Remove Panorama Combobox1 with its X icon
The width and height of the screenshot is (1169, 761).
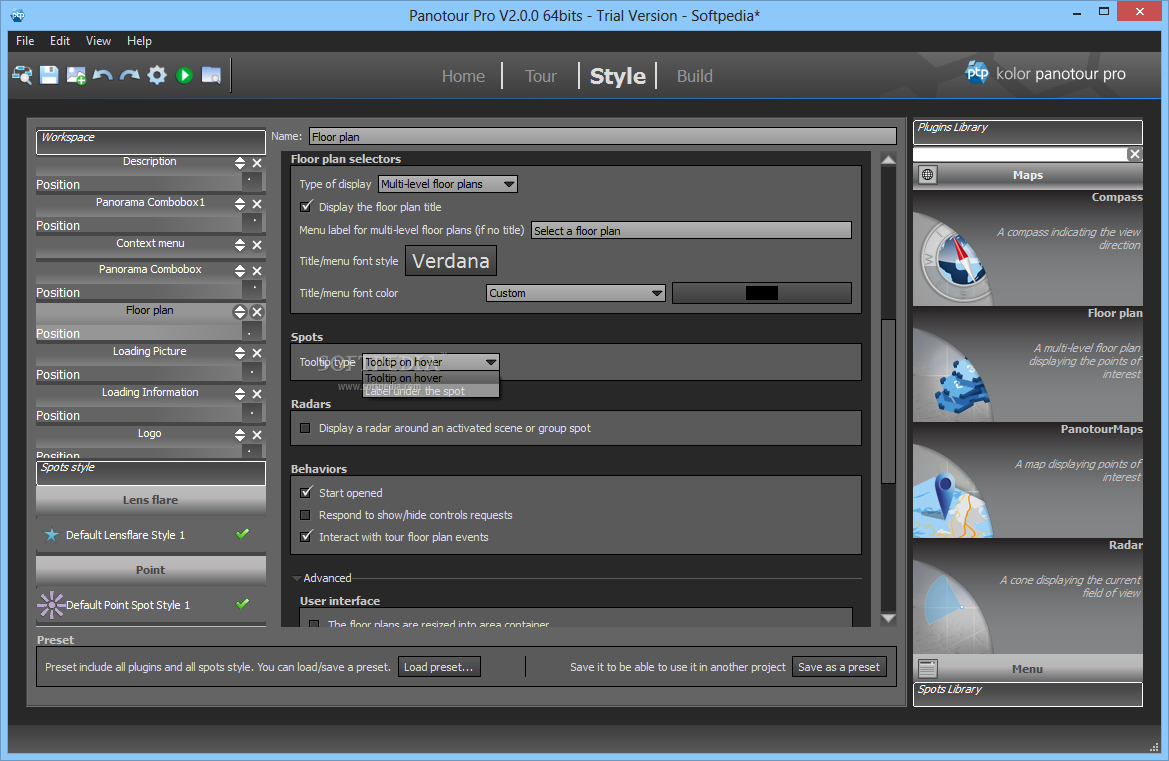(257, 204)
